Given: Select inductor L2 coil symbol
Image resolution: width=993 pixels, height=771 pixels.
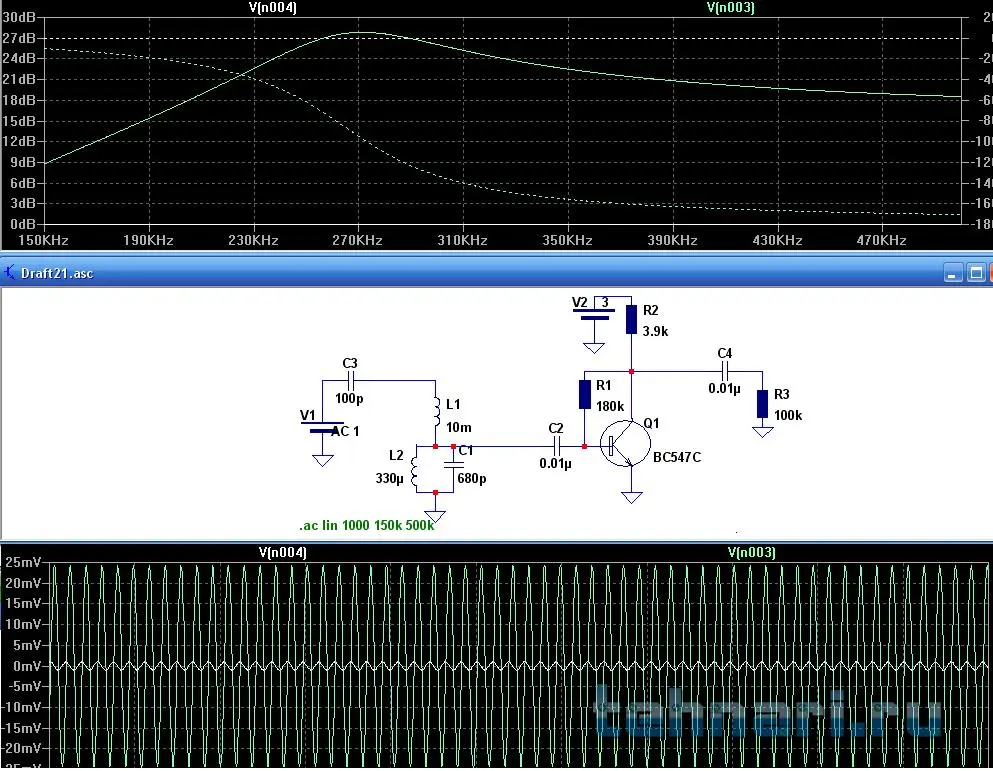Looking at the screenshot, I should point(415,471).
